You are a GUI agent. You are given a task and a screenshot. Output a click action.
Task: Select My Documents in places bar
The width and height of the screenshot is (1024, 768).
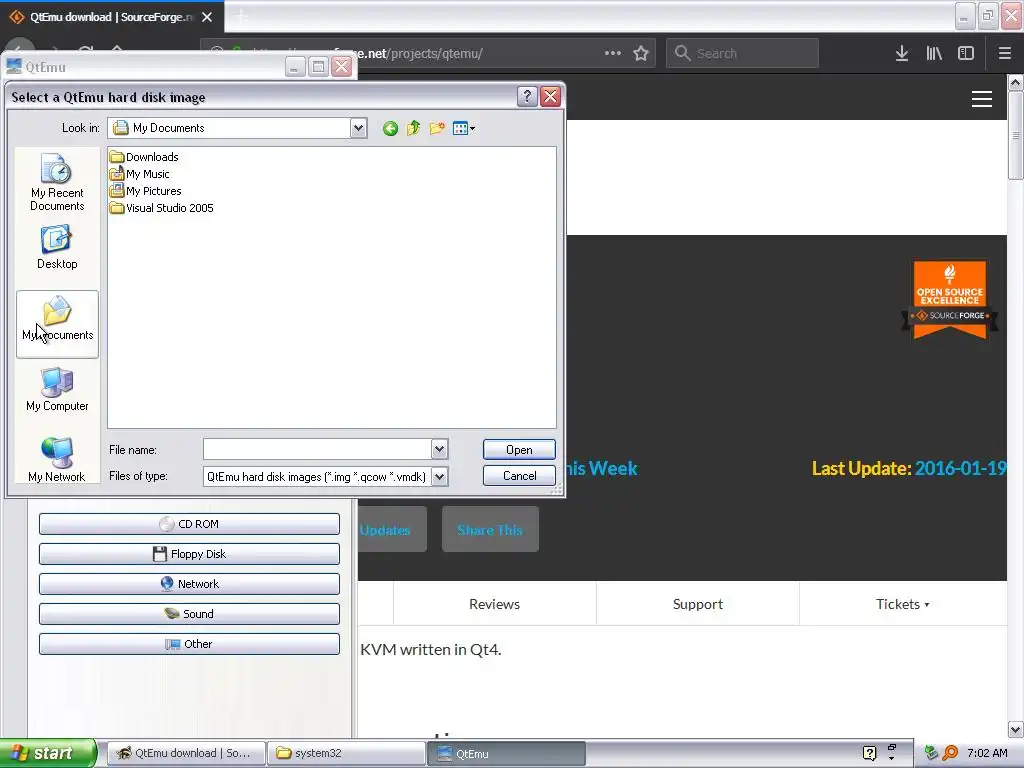coord(57,324)
